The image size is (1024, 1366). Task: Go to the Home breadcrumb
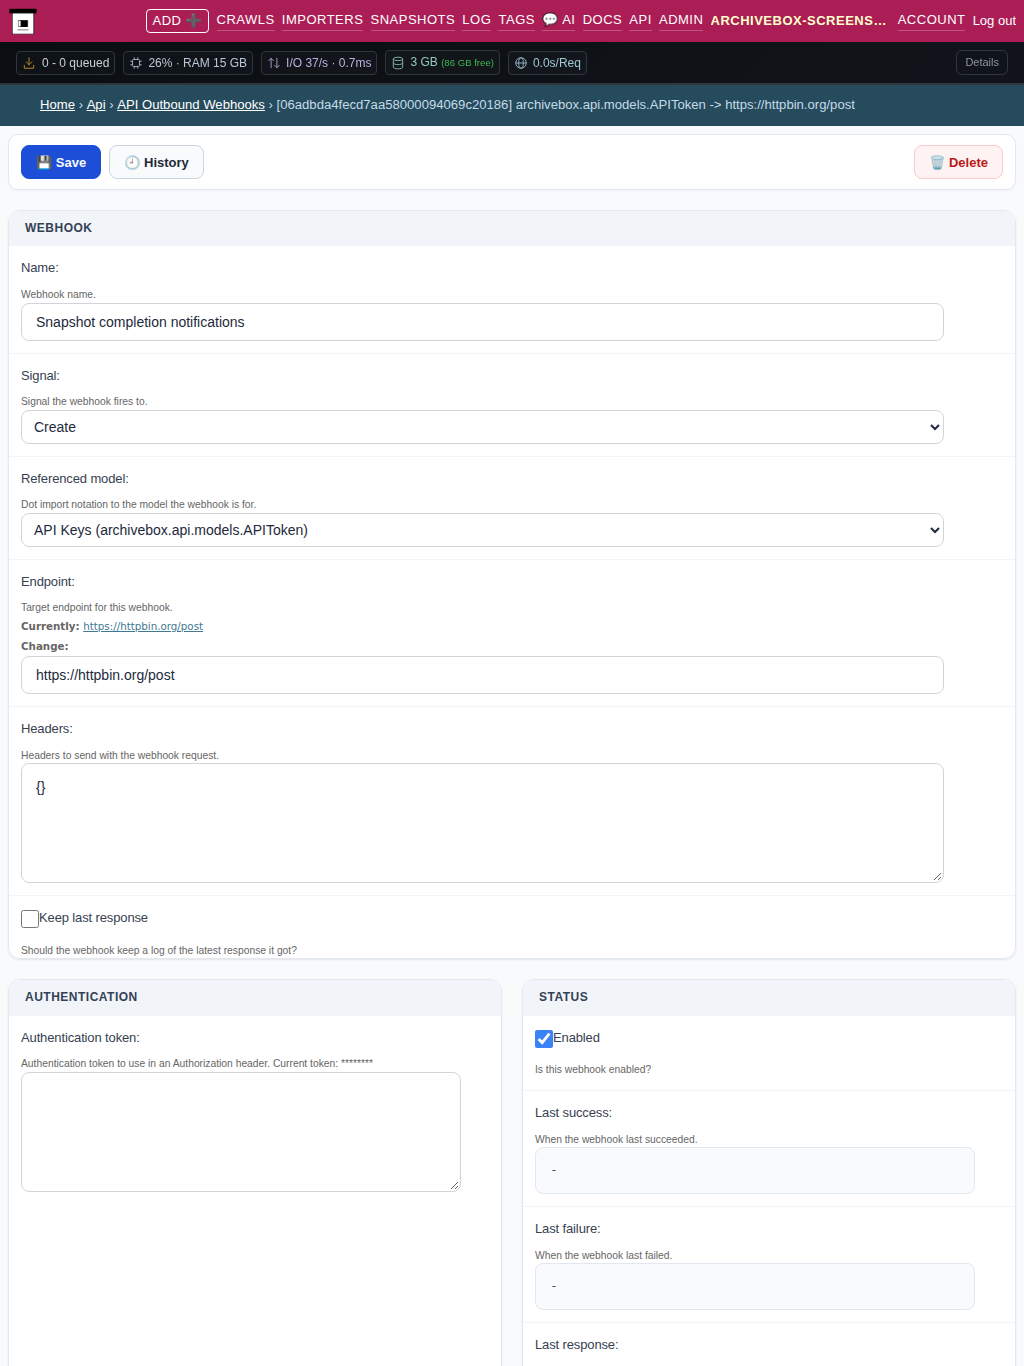point(57,105)
